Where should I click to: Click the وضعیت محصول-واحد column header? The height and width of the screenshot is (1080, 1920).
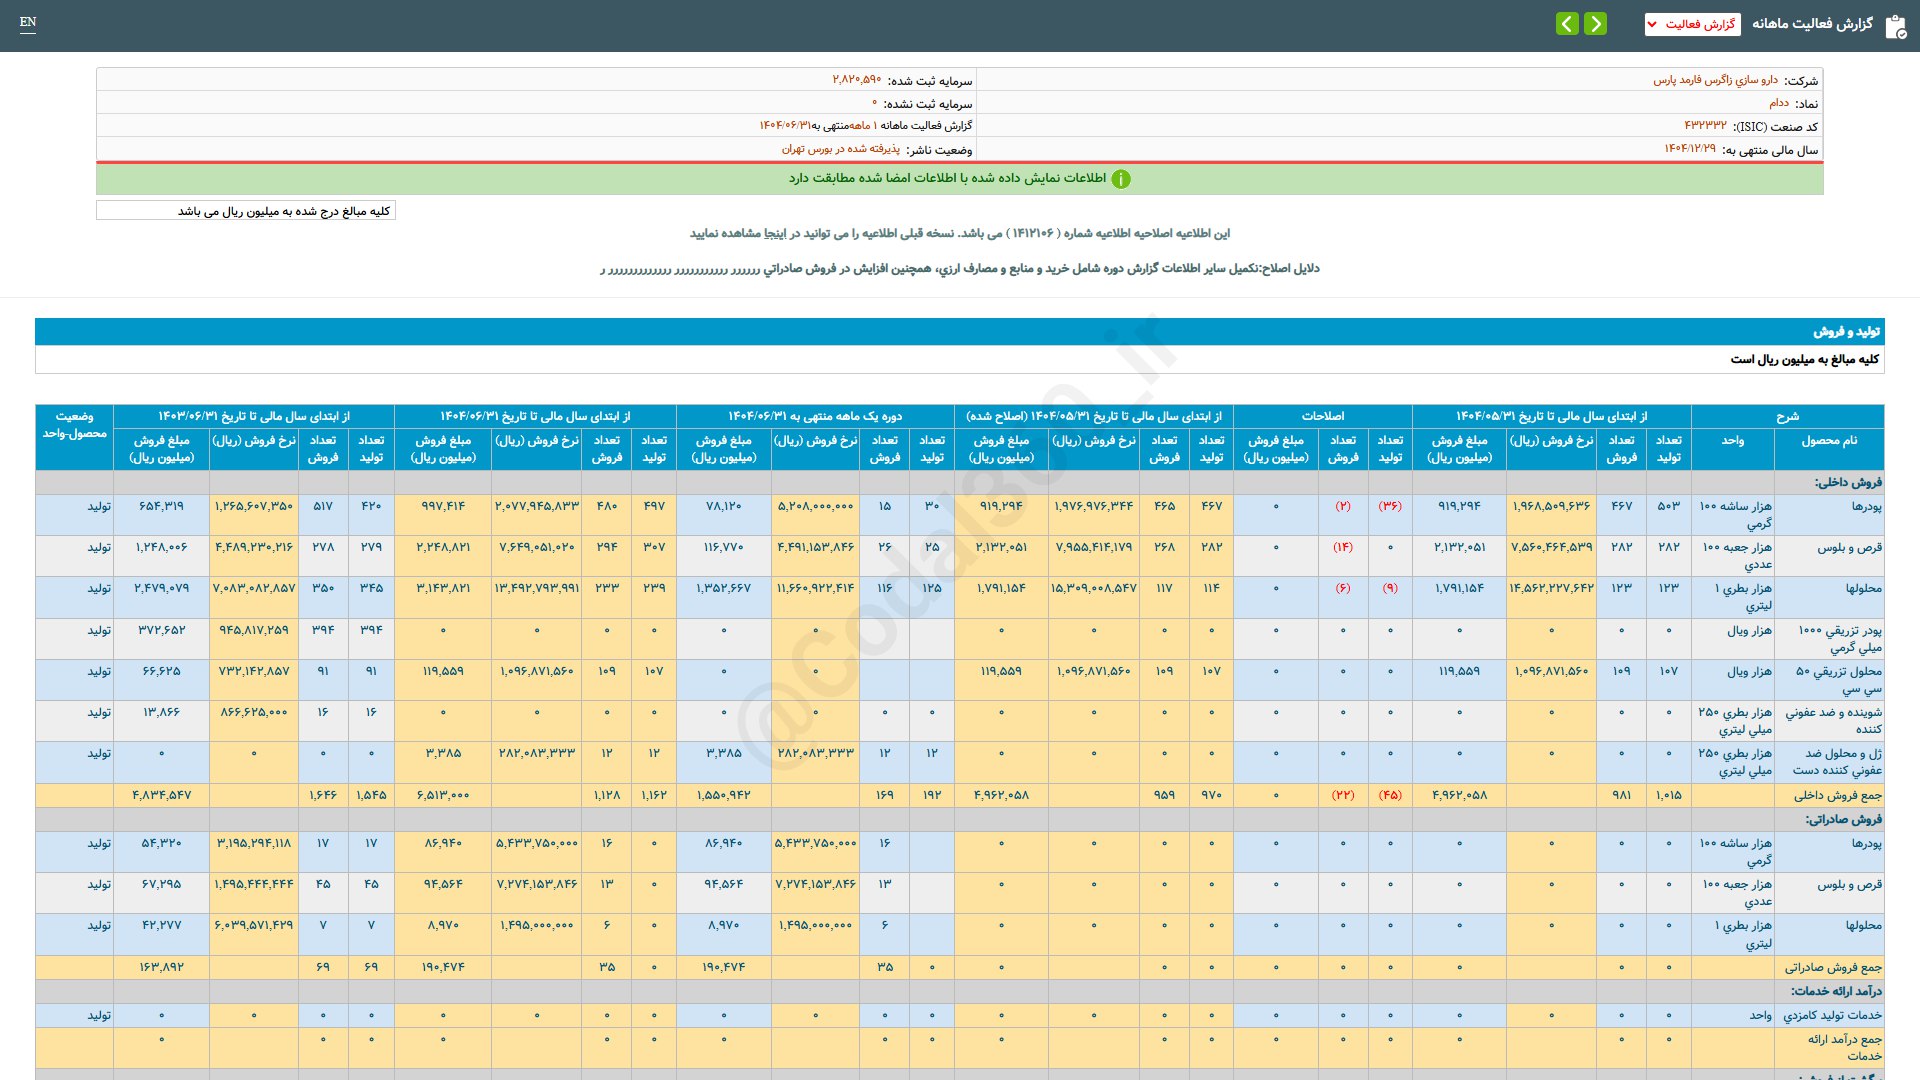coord(74,425)
